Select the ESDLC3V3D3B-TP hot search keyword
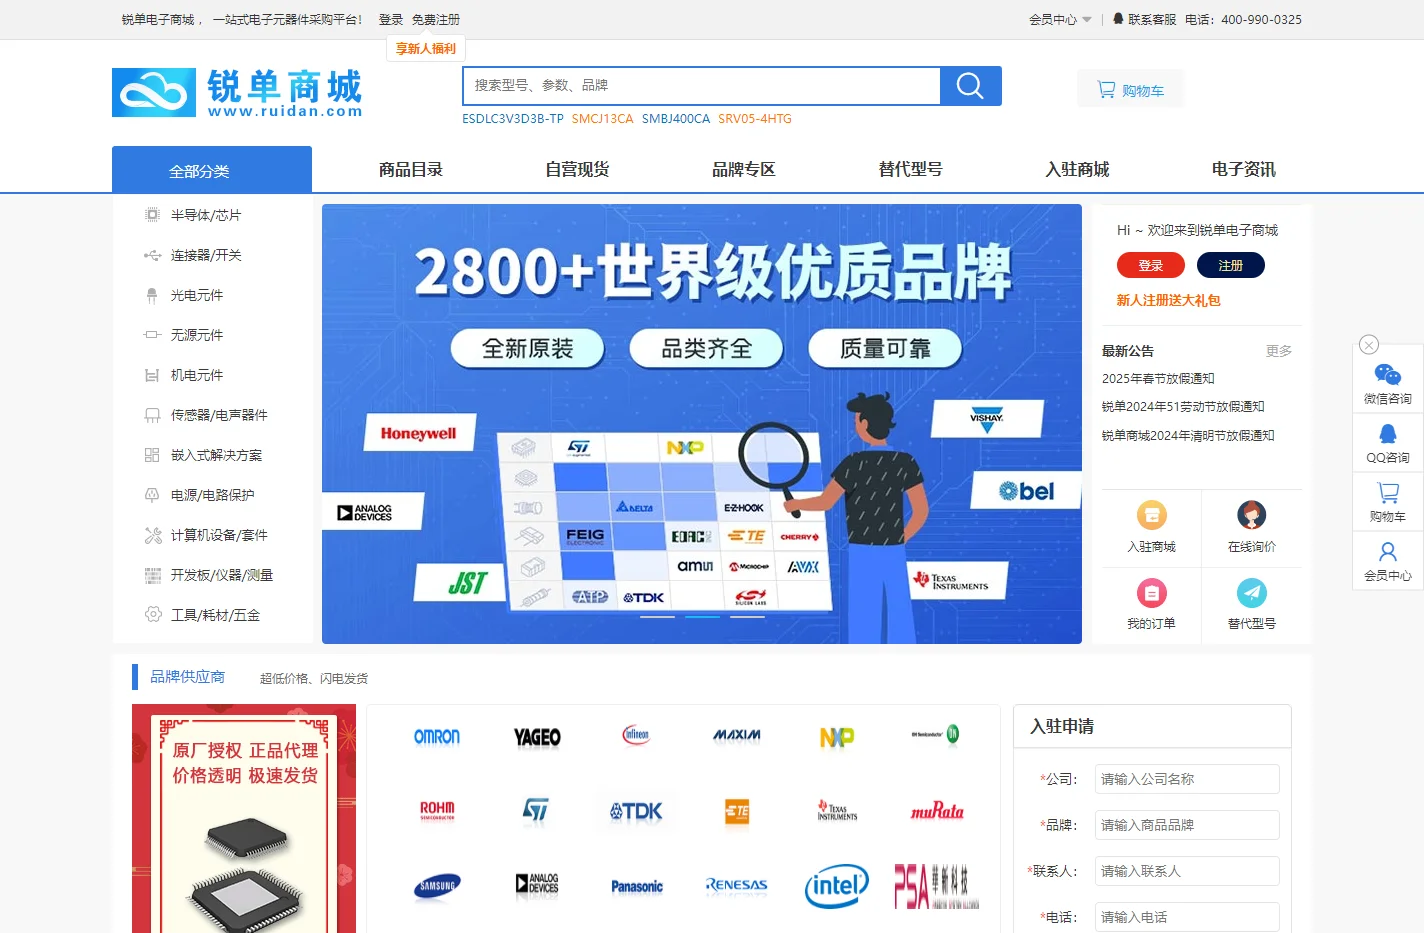Screen dimensions: 1424x933 click(x=513, y=119)
